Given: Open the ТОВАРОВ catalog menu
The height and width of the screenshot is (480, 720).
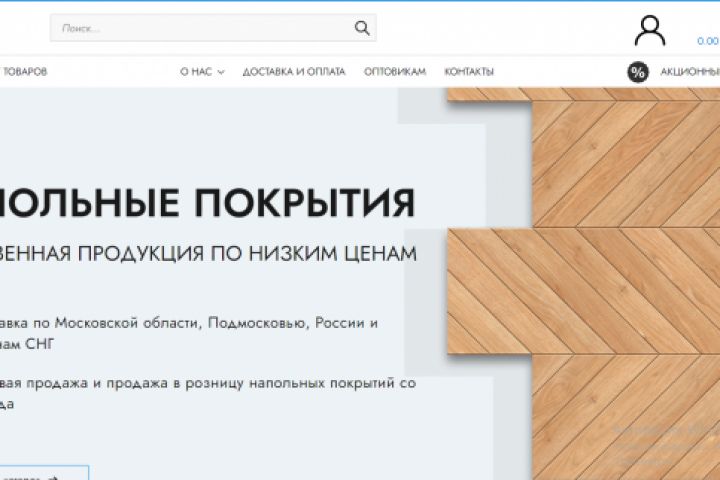Looking at the screenshot, I should [x=23, y=72].
